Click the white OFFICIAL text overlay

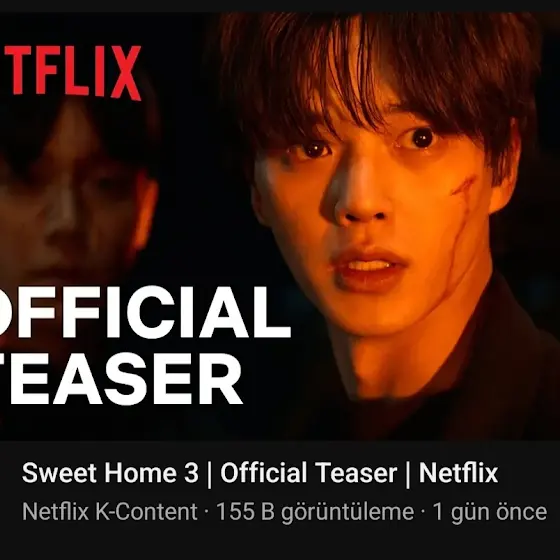pyautogui.click(x=143, y=312)
